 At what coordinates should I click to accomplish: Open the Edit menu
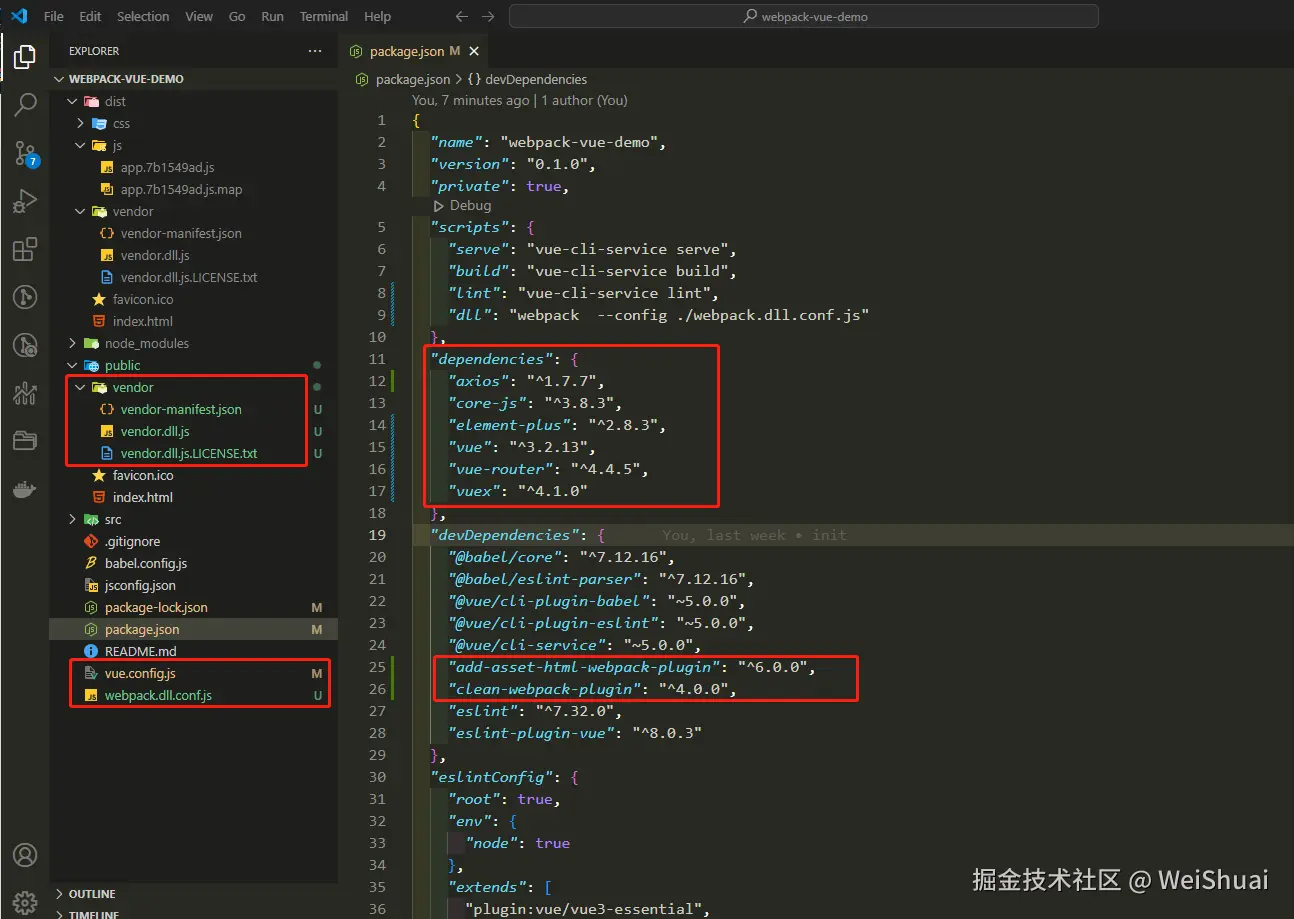coord(90,16)
